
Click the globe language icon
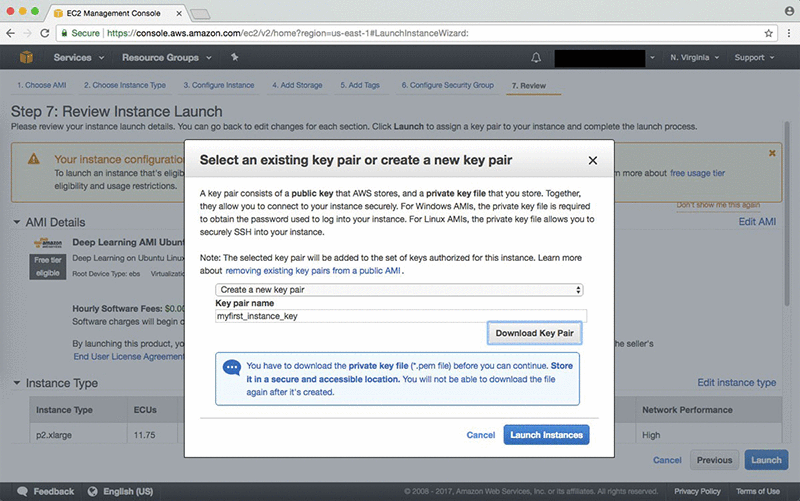tap(92, 491)
